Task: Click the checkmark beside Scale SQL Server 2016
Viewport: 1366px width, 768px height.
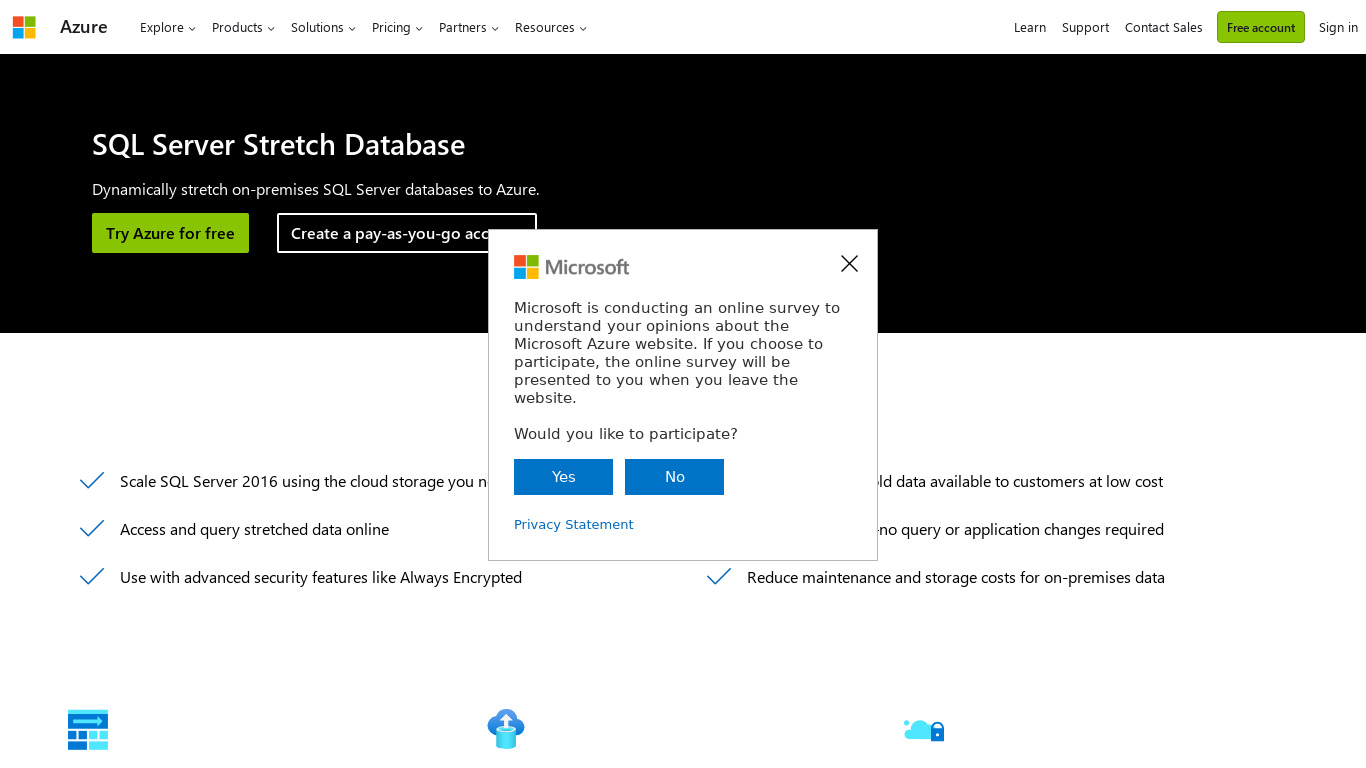Action: tap(92, 481)
